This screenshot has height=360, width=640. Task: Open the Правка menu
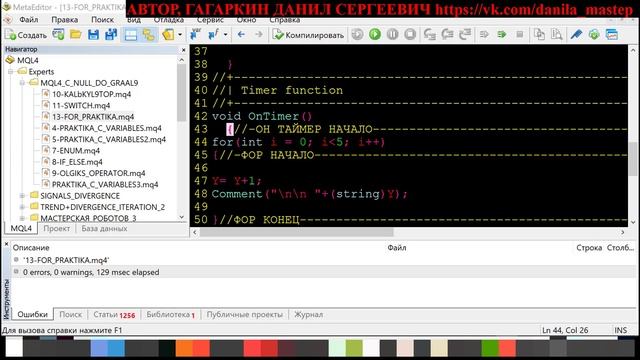64,20
